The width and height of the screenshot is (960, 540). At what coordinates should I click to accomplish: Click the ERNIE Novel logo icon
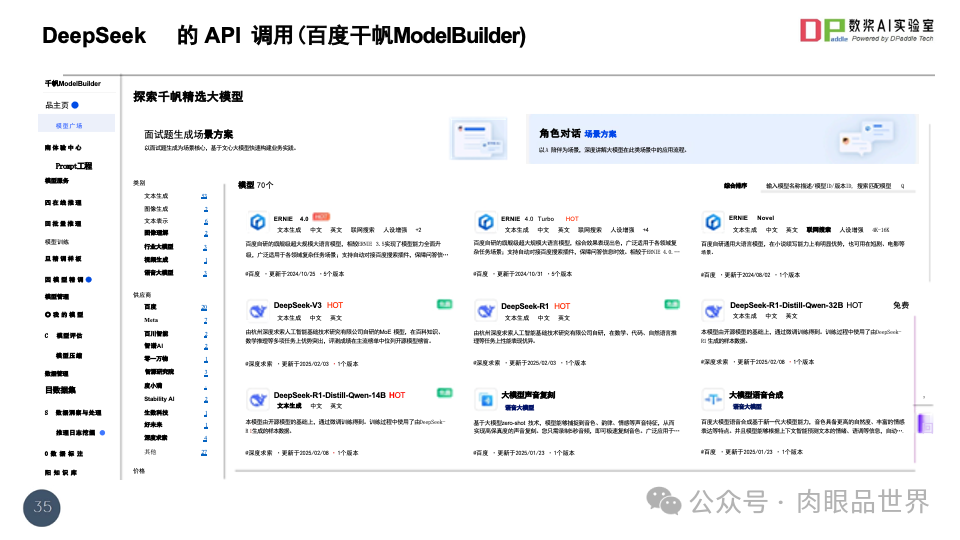713,222
